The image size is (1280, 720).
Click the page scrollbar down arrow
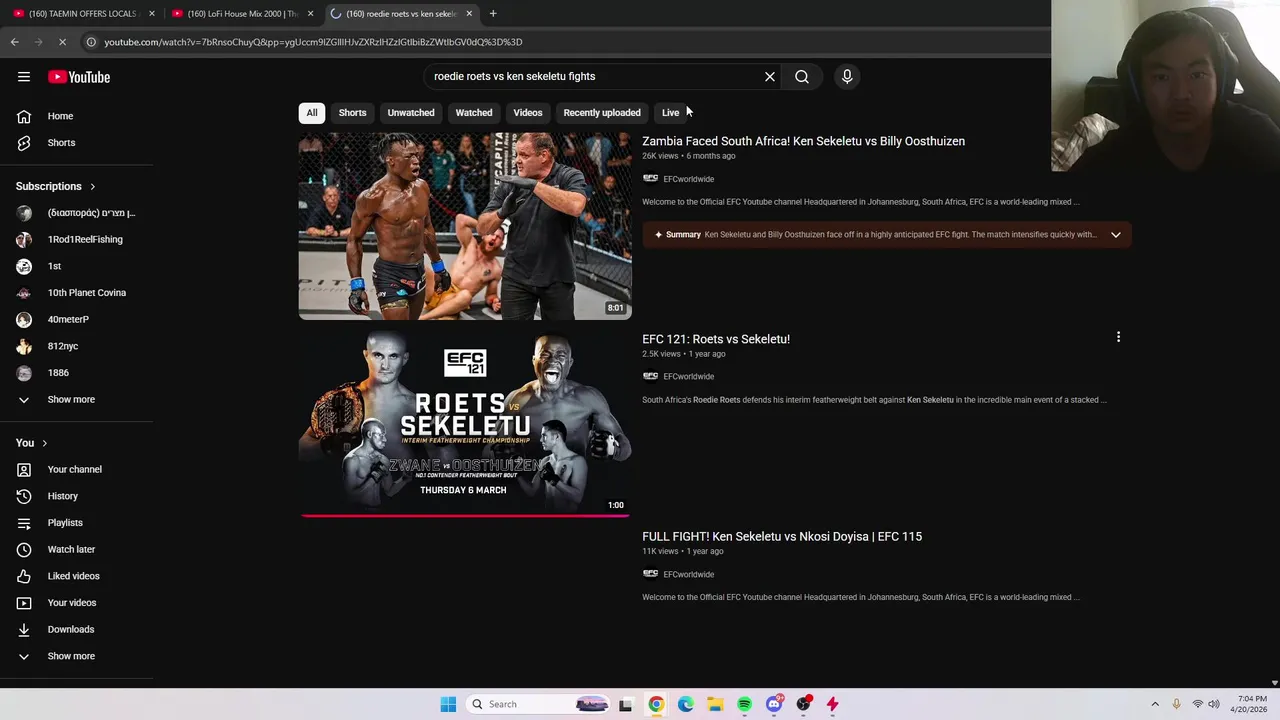pos(1274,683)
